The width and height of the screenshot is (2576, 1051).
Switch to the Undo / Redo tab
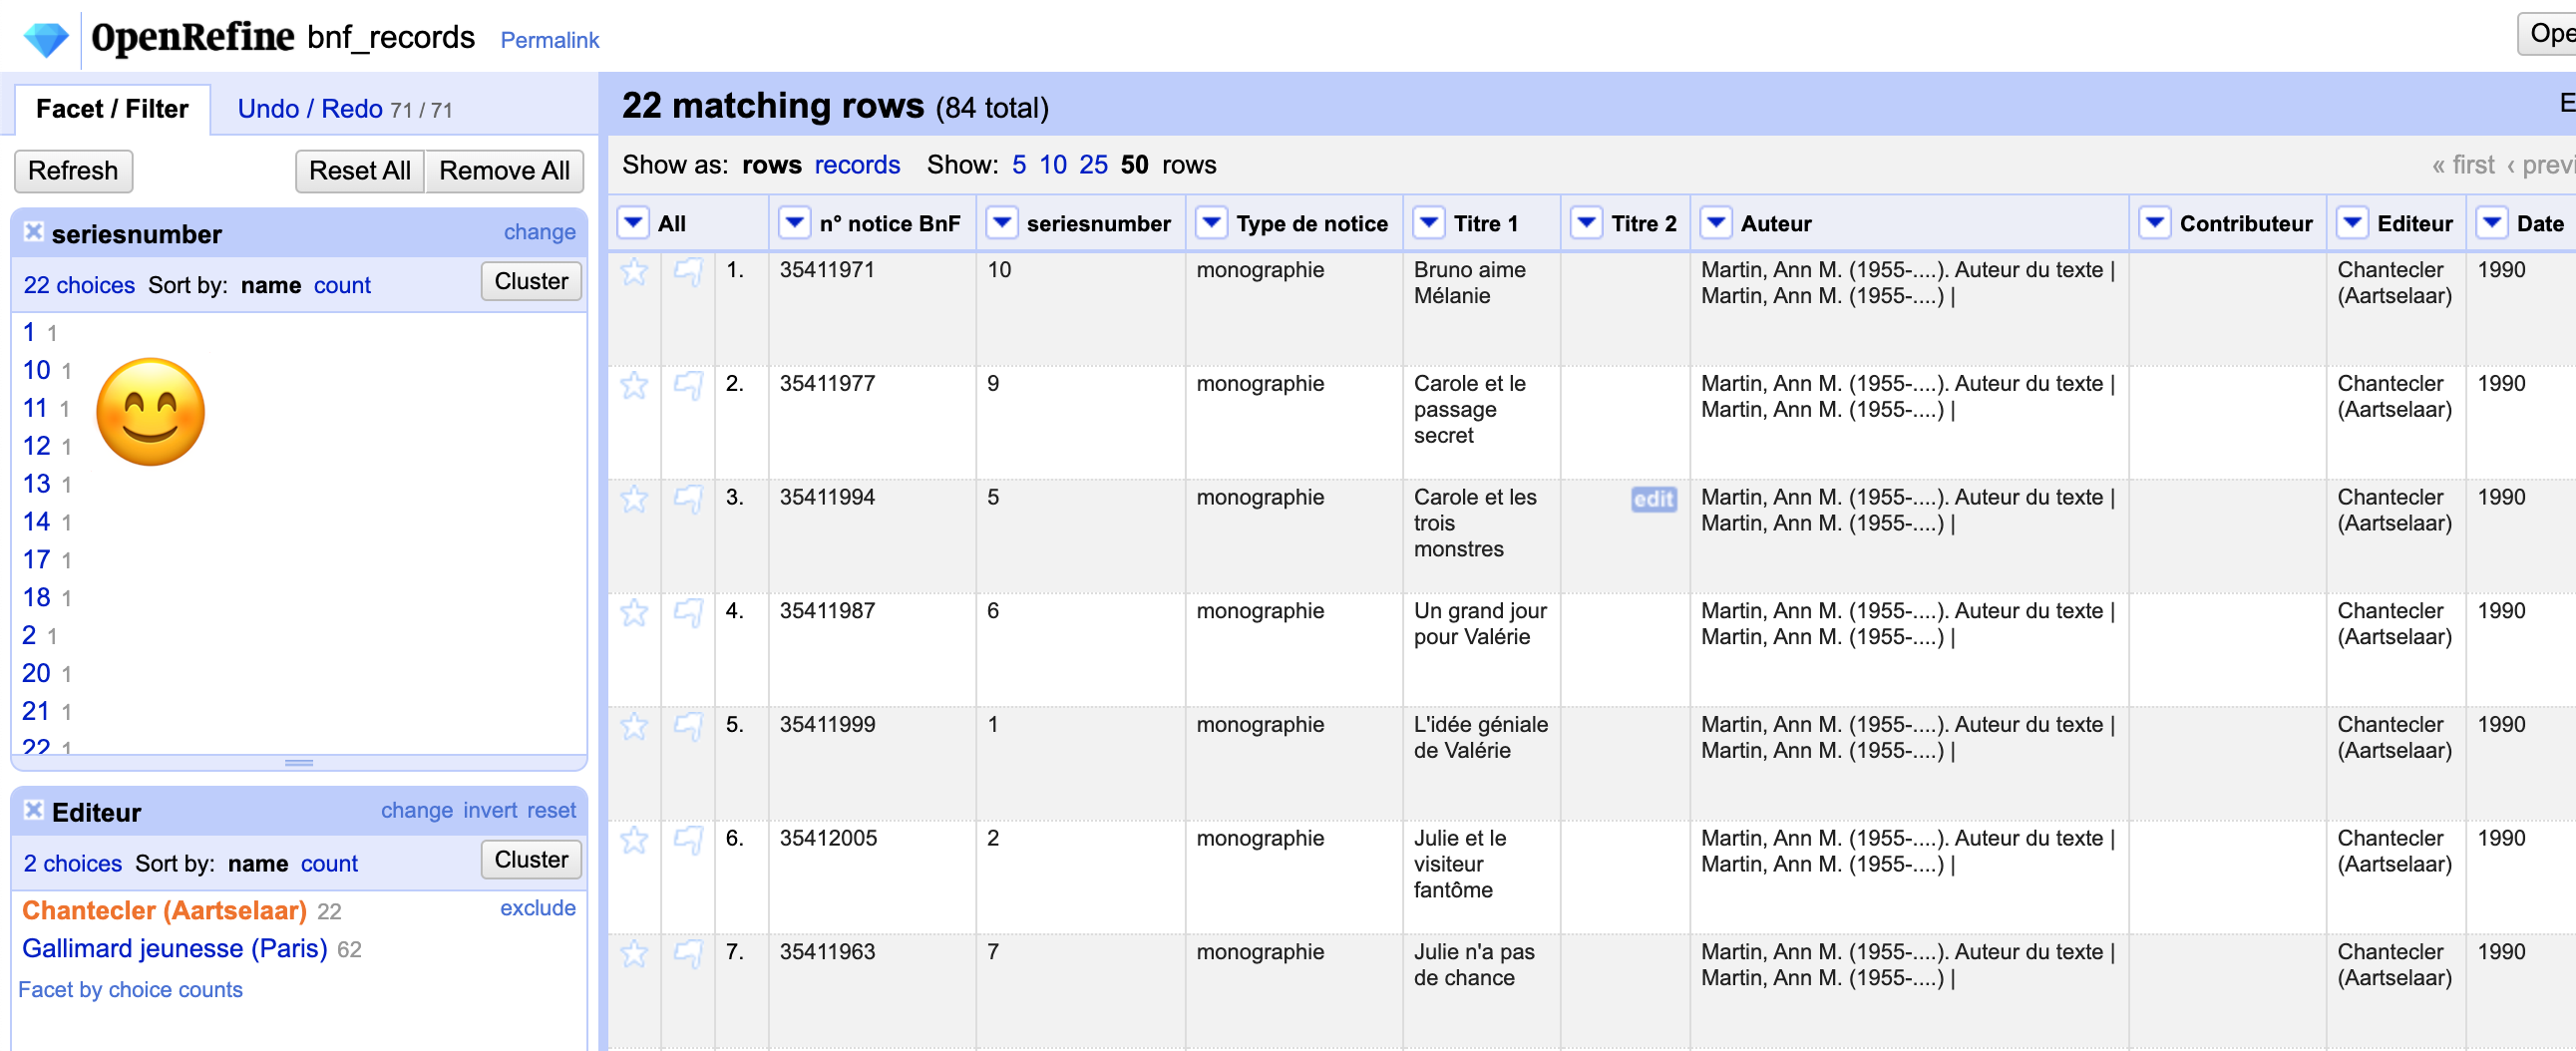310,108
